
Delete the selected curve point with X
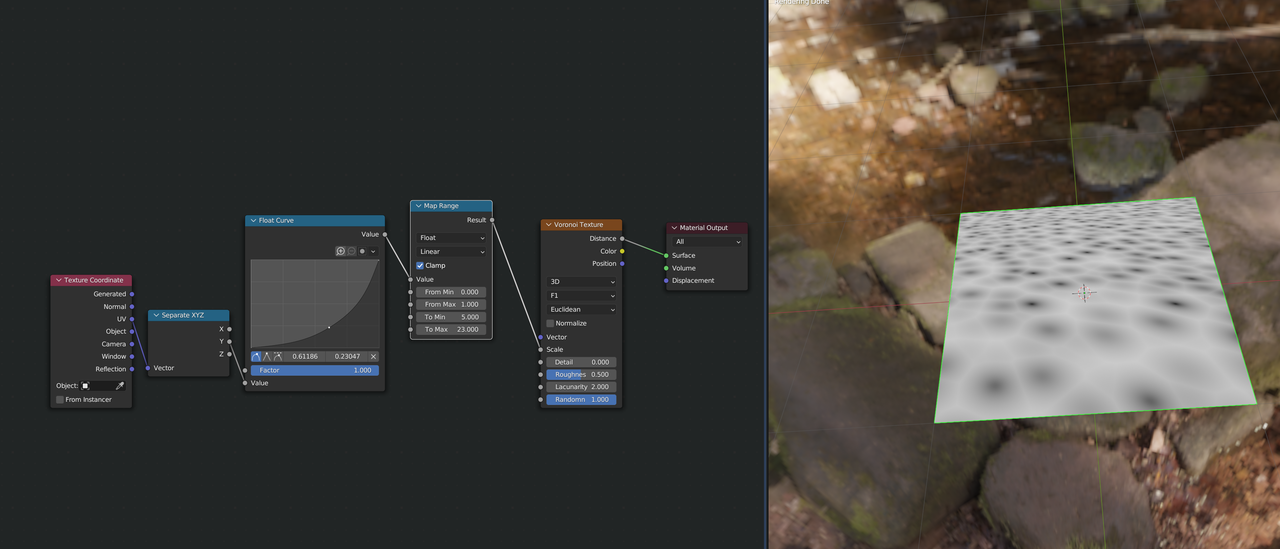373,356
